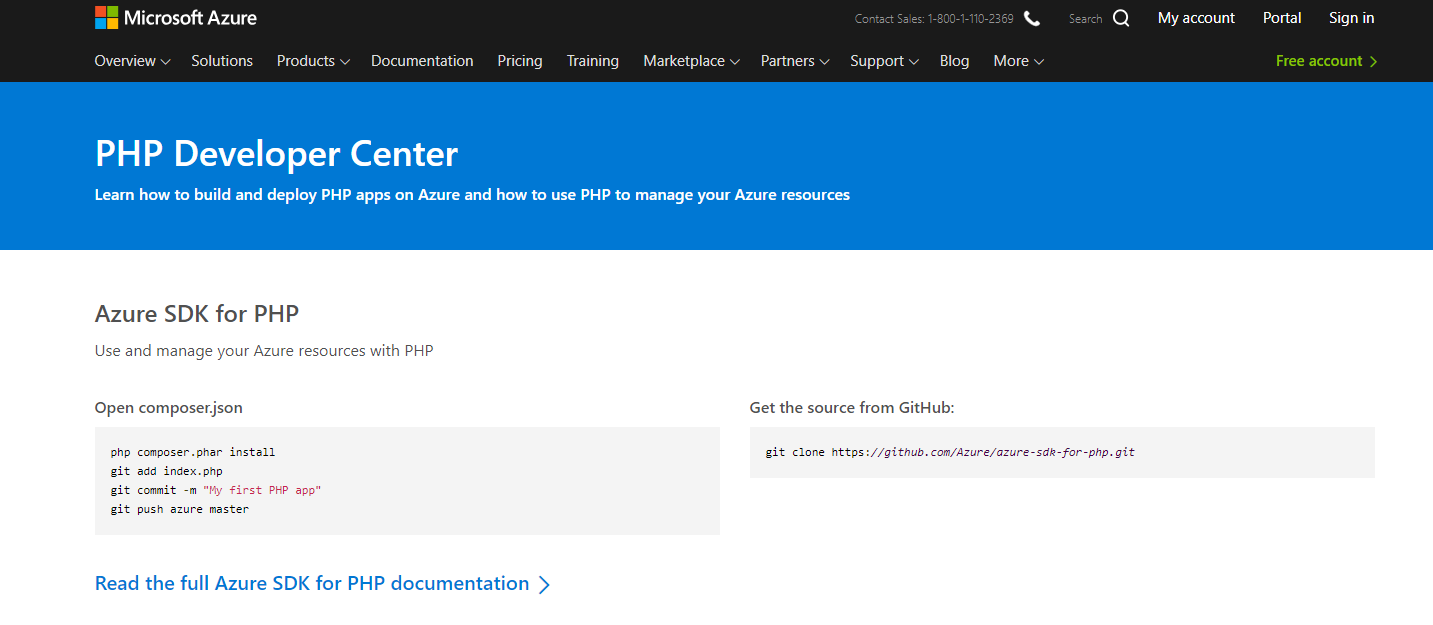Click the php composer.phar install code line
The height and width of the screenshot is (625, 1433).
point(193,452)
